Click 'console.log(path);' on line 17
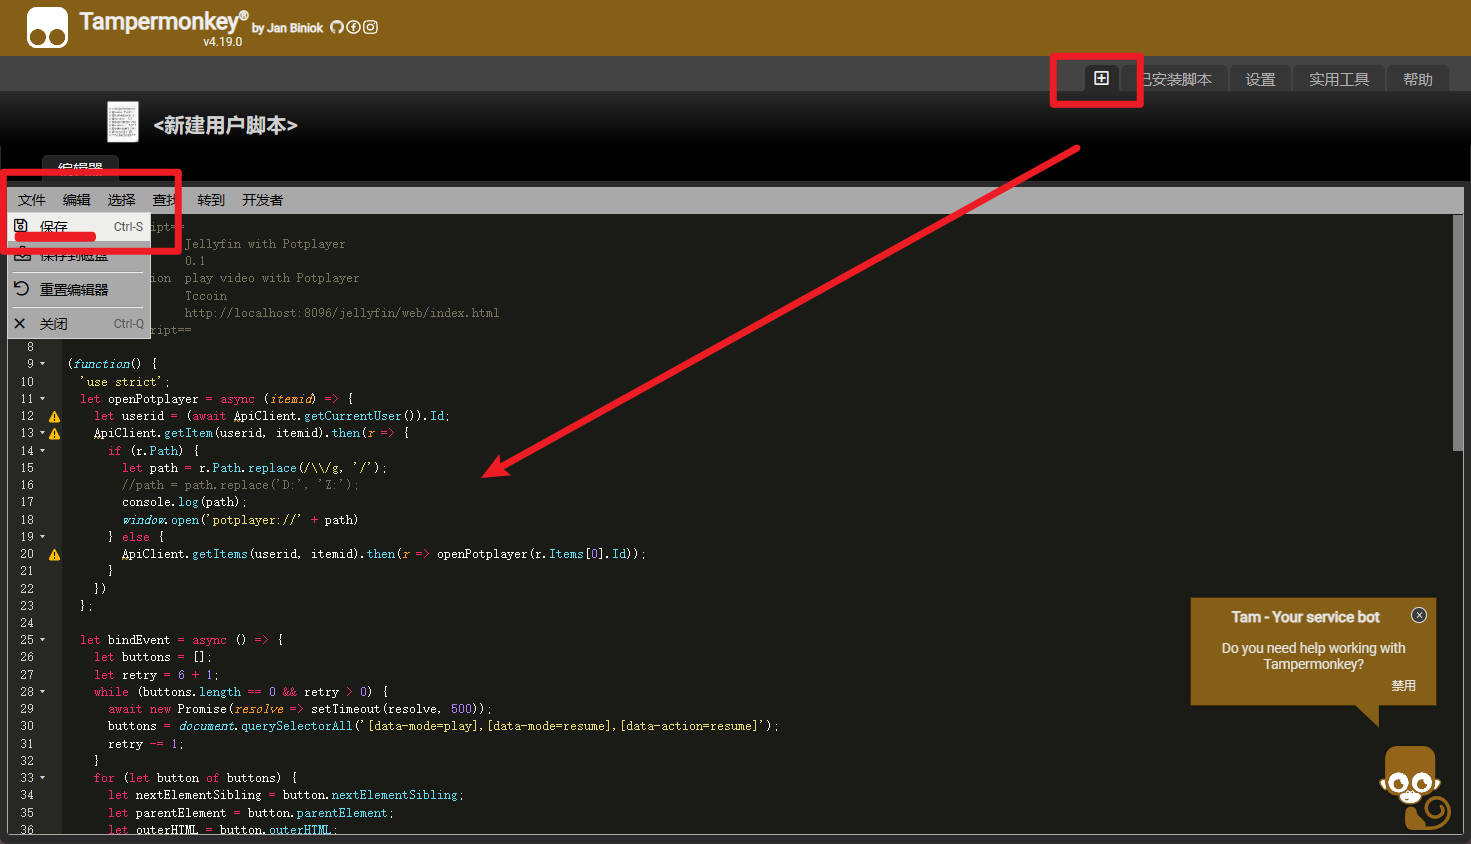 click(184, 502)
